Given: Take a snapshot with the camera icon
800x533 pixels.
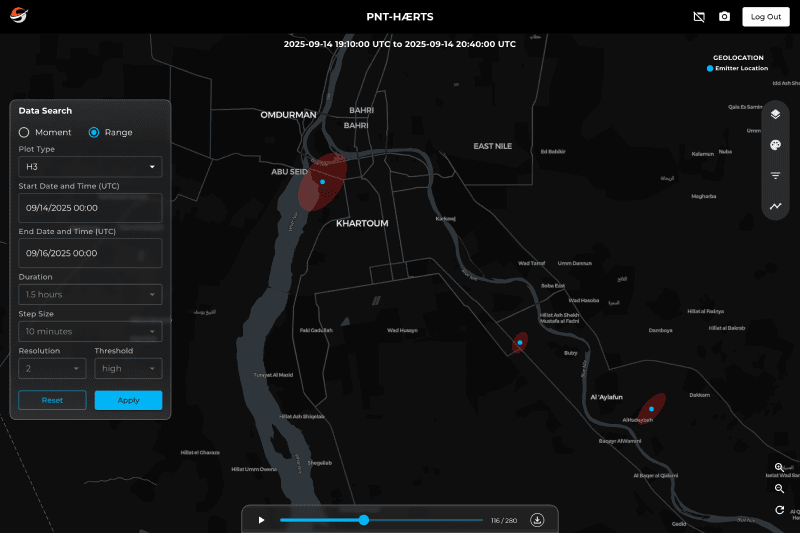Looking at the screenshot, I should pyautogui.click(x=724, y=17).
